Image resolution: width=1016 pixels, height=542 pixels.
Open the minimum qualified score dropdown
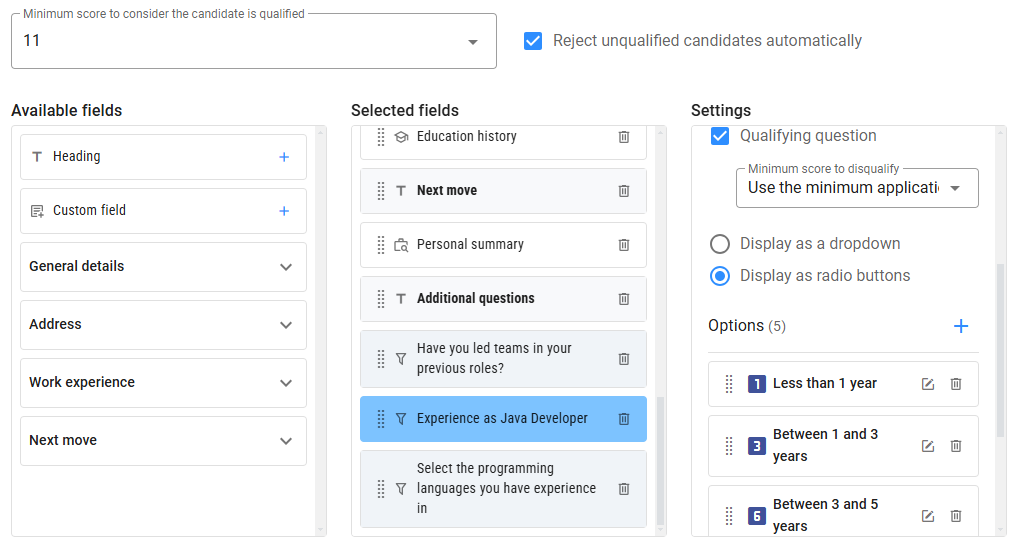pyautogui.click(x=473, y=41)
